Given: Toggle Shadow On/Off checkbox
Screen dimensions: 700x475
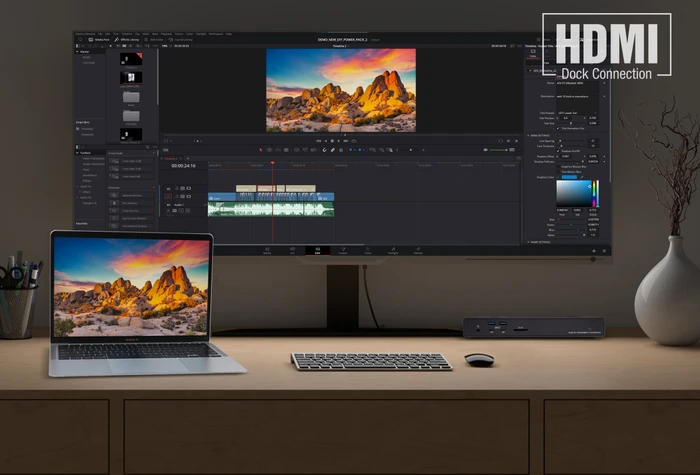Looking at the screenshot, I should point(558,151).
